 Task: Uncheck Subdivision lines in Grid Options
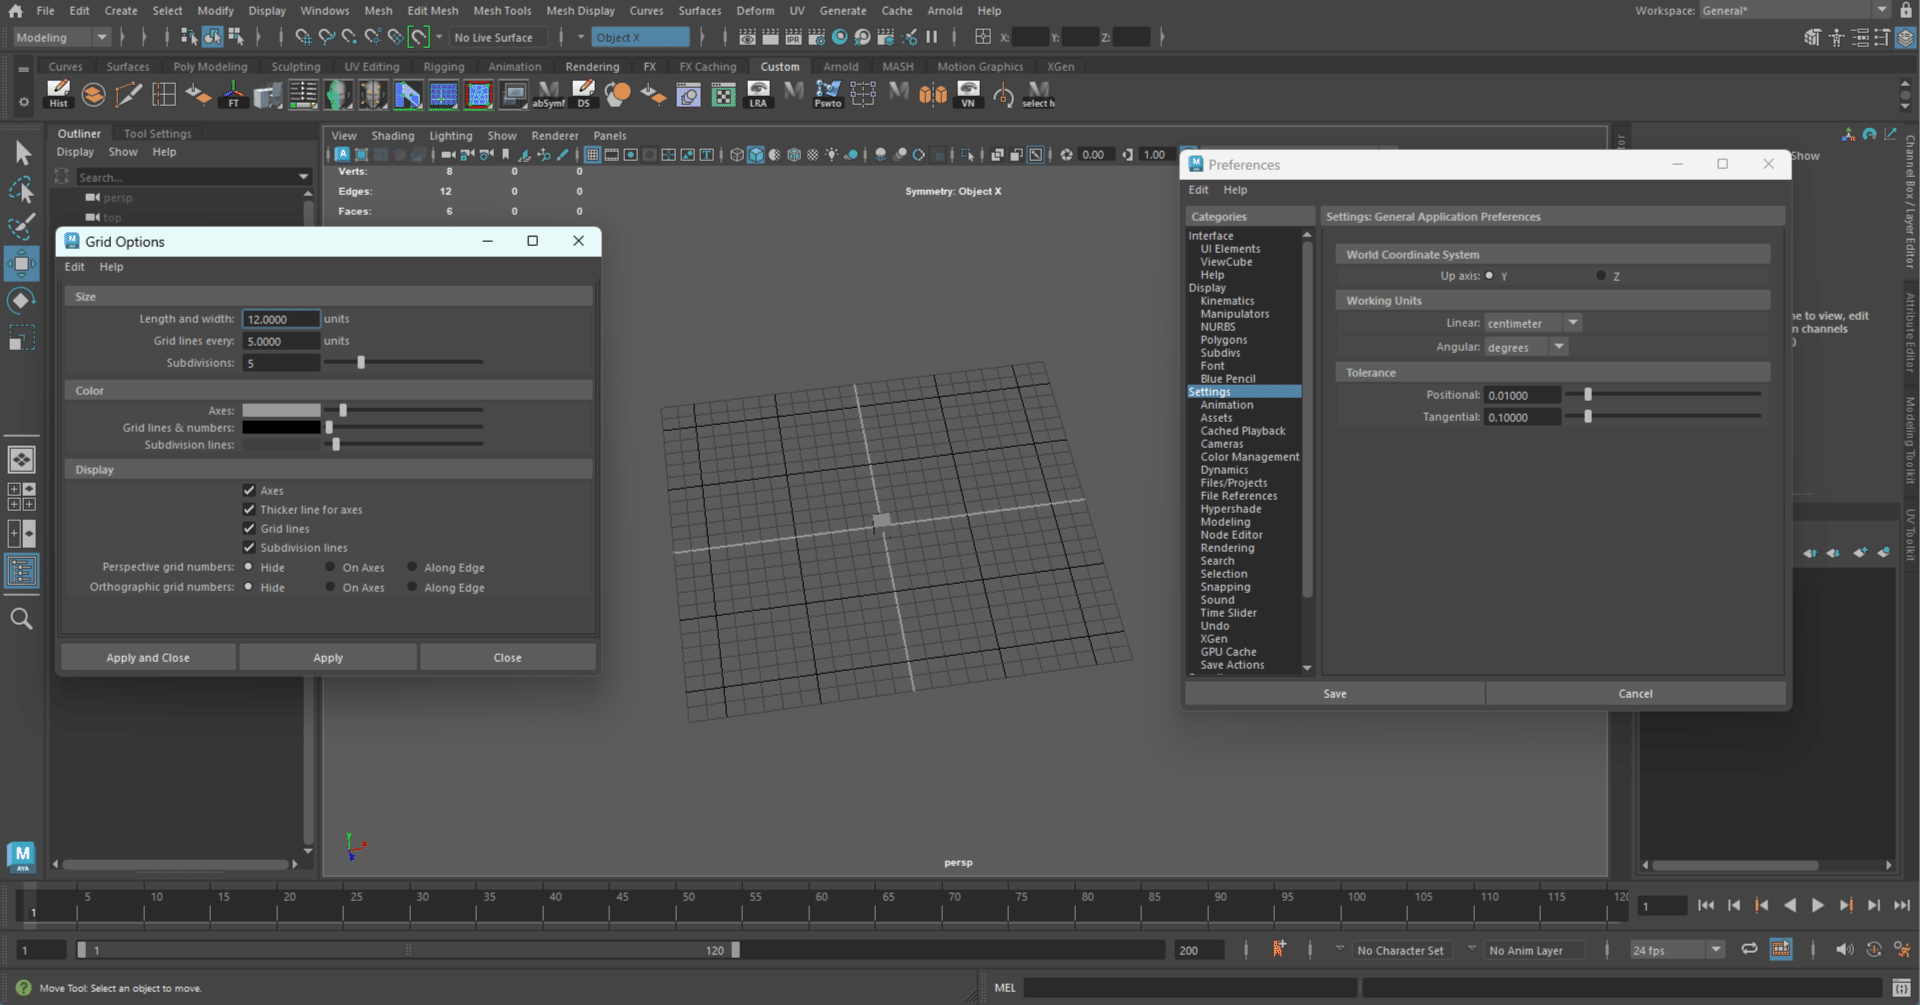pos(249,547)
